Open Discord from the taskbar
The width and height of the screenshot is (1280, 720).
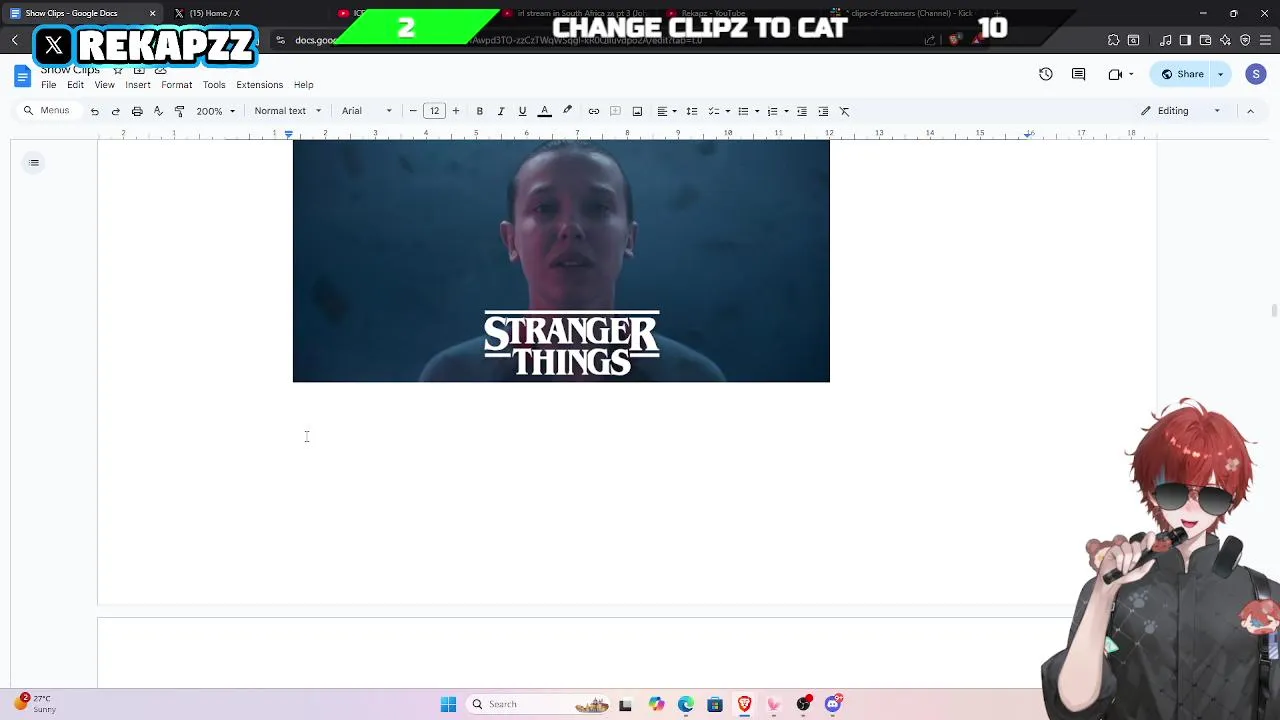[x=833, y=704]
